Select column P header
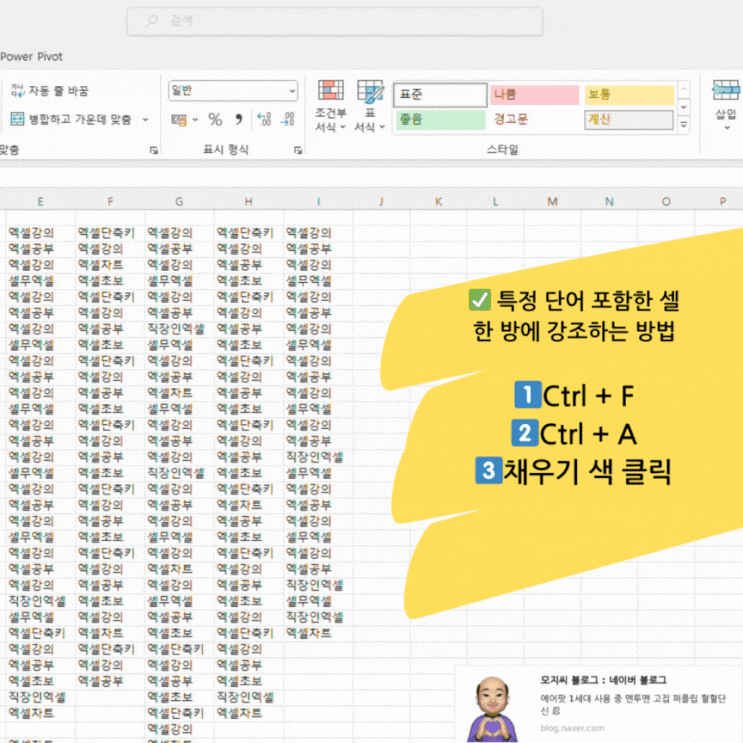 [x=722, y=201]
